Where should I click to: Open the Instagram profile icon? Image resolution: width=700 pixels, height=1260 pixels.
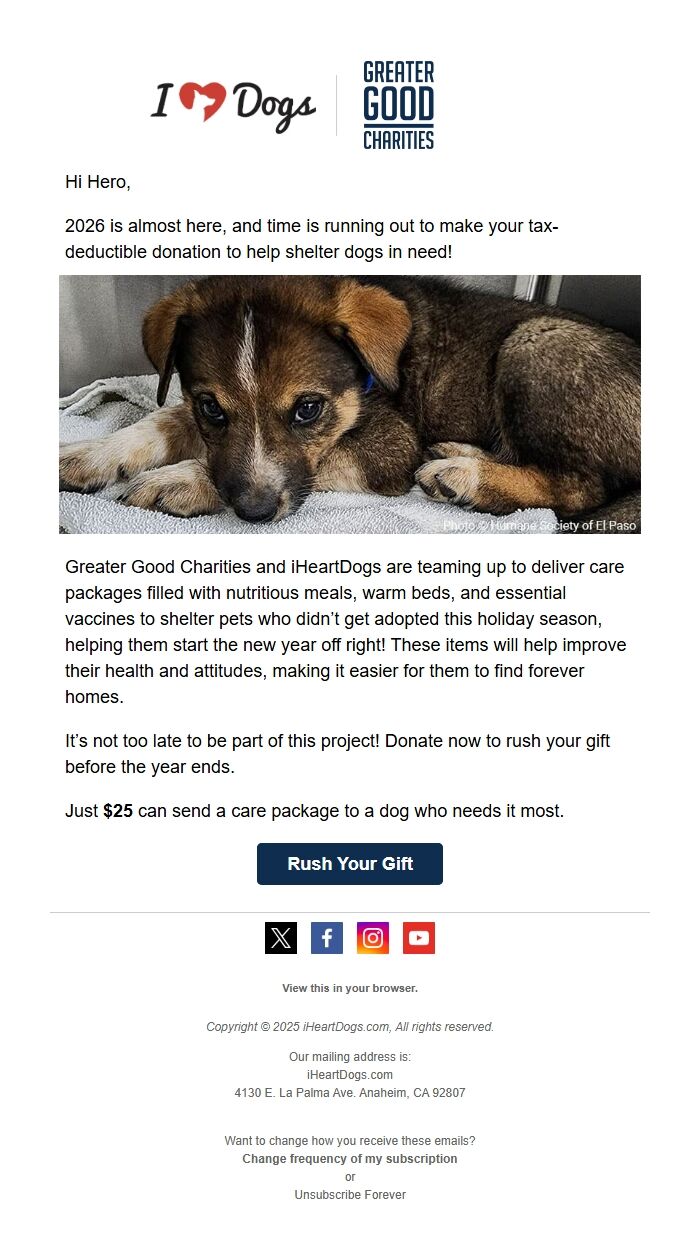point(372,937)
